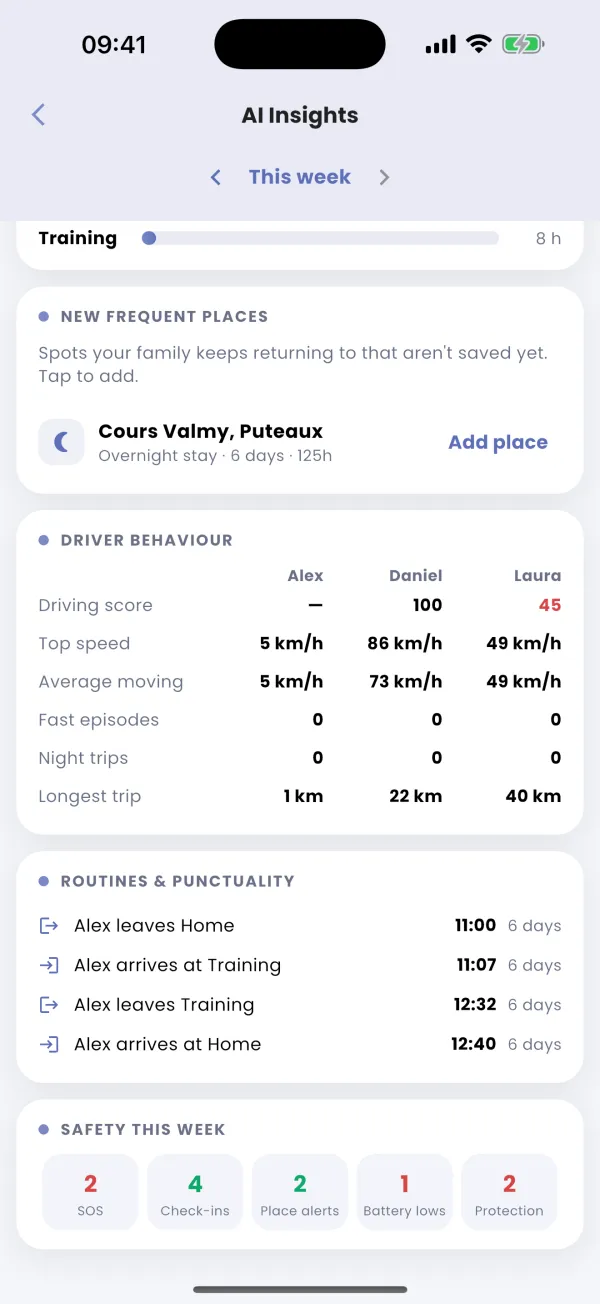The height and width of the screenshot is (1304, 600).
Task: Tap the leaves Training exit icon
Action: [48, 1005]
